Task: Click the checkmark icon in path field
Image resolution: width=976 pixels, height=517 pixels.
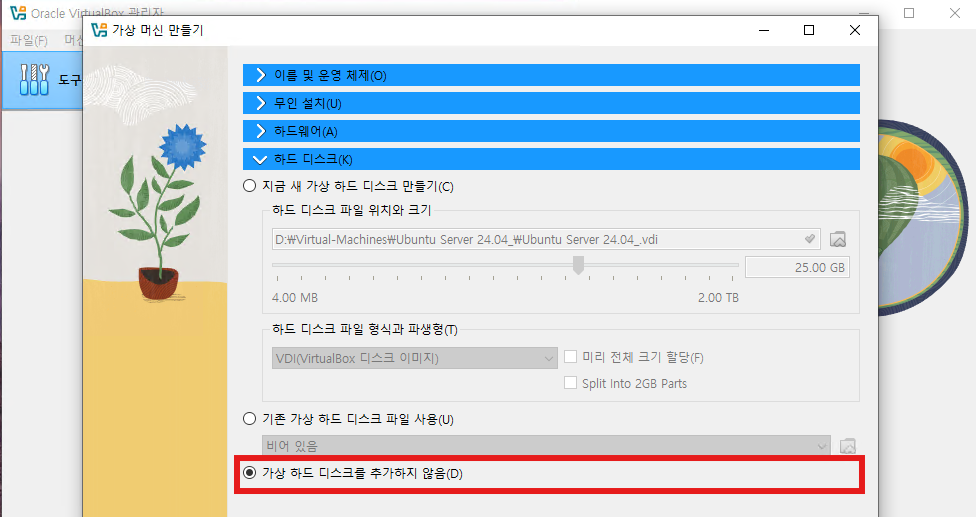Action: point(809,239)
